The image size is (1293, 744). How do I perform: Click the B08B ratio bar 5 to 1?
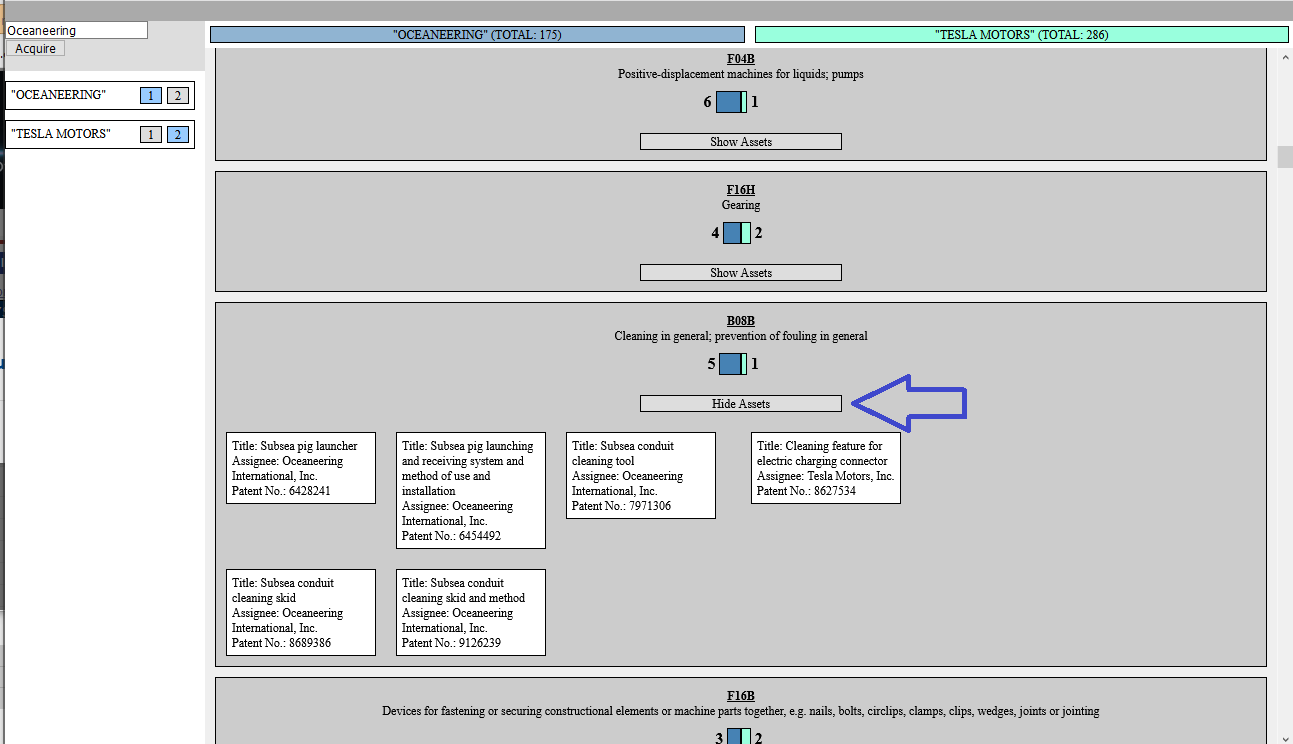point(733,364)
